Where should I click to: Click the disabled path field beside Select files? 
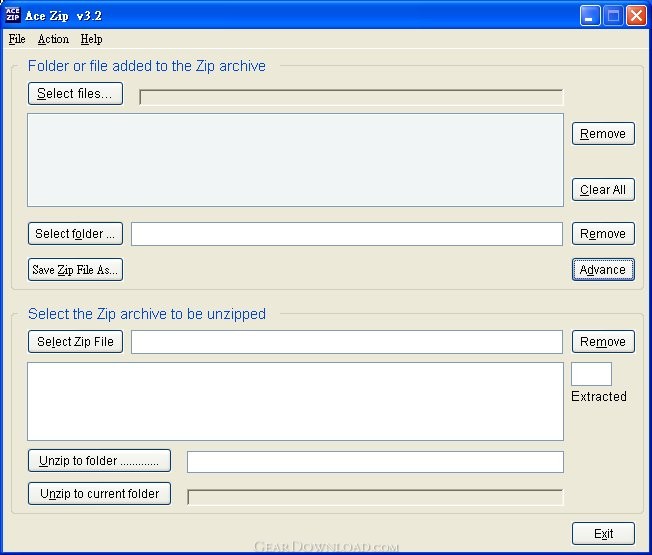[x=351, y=97]
